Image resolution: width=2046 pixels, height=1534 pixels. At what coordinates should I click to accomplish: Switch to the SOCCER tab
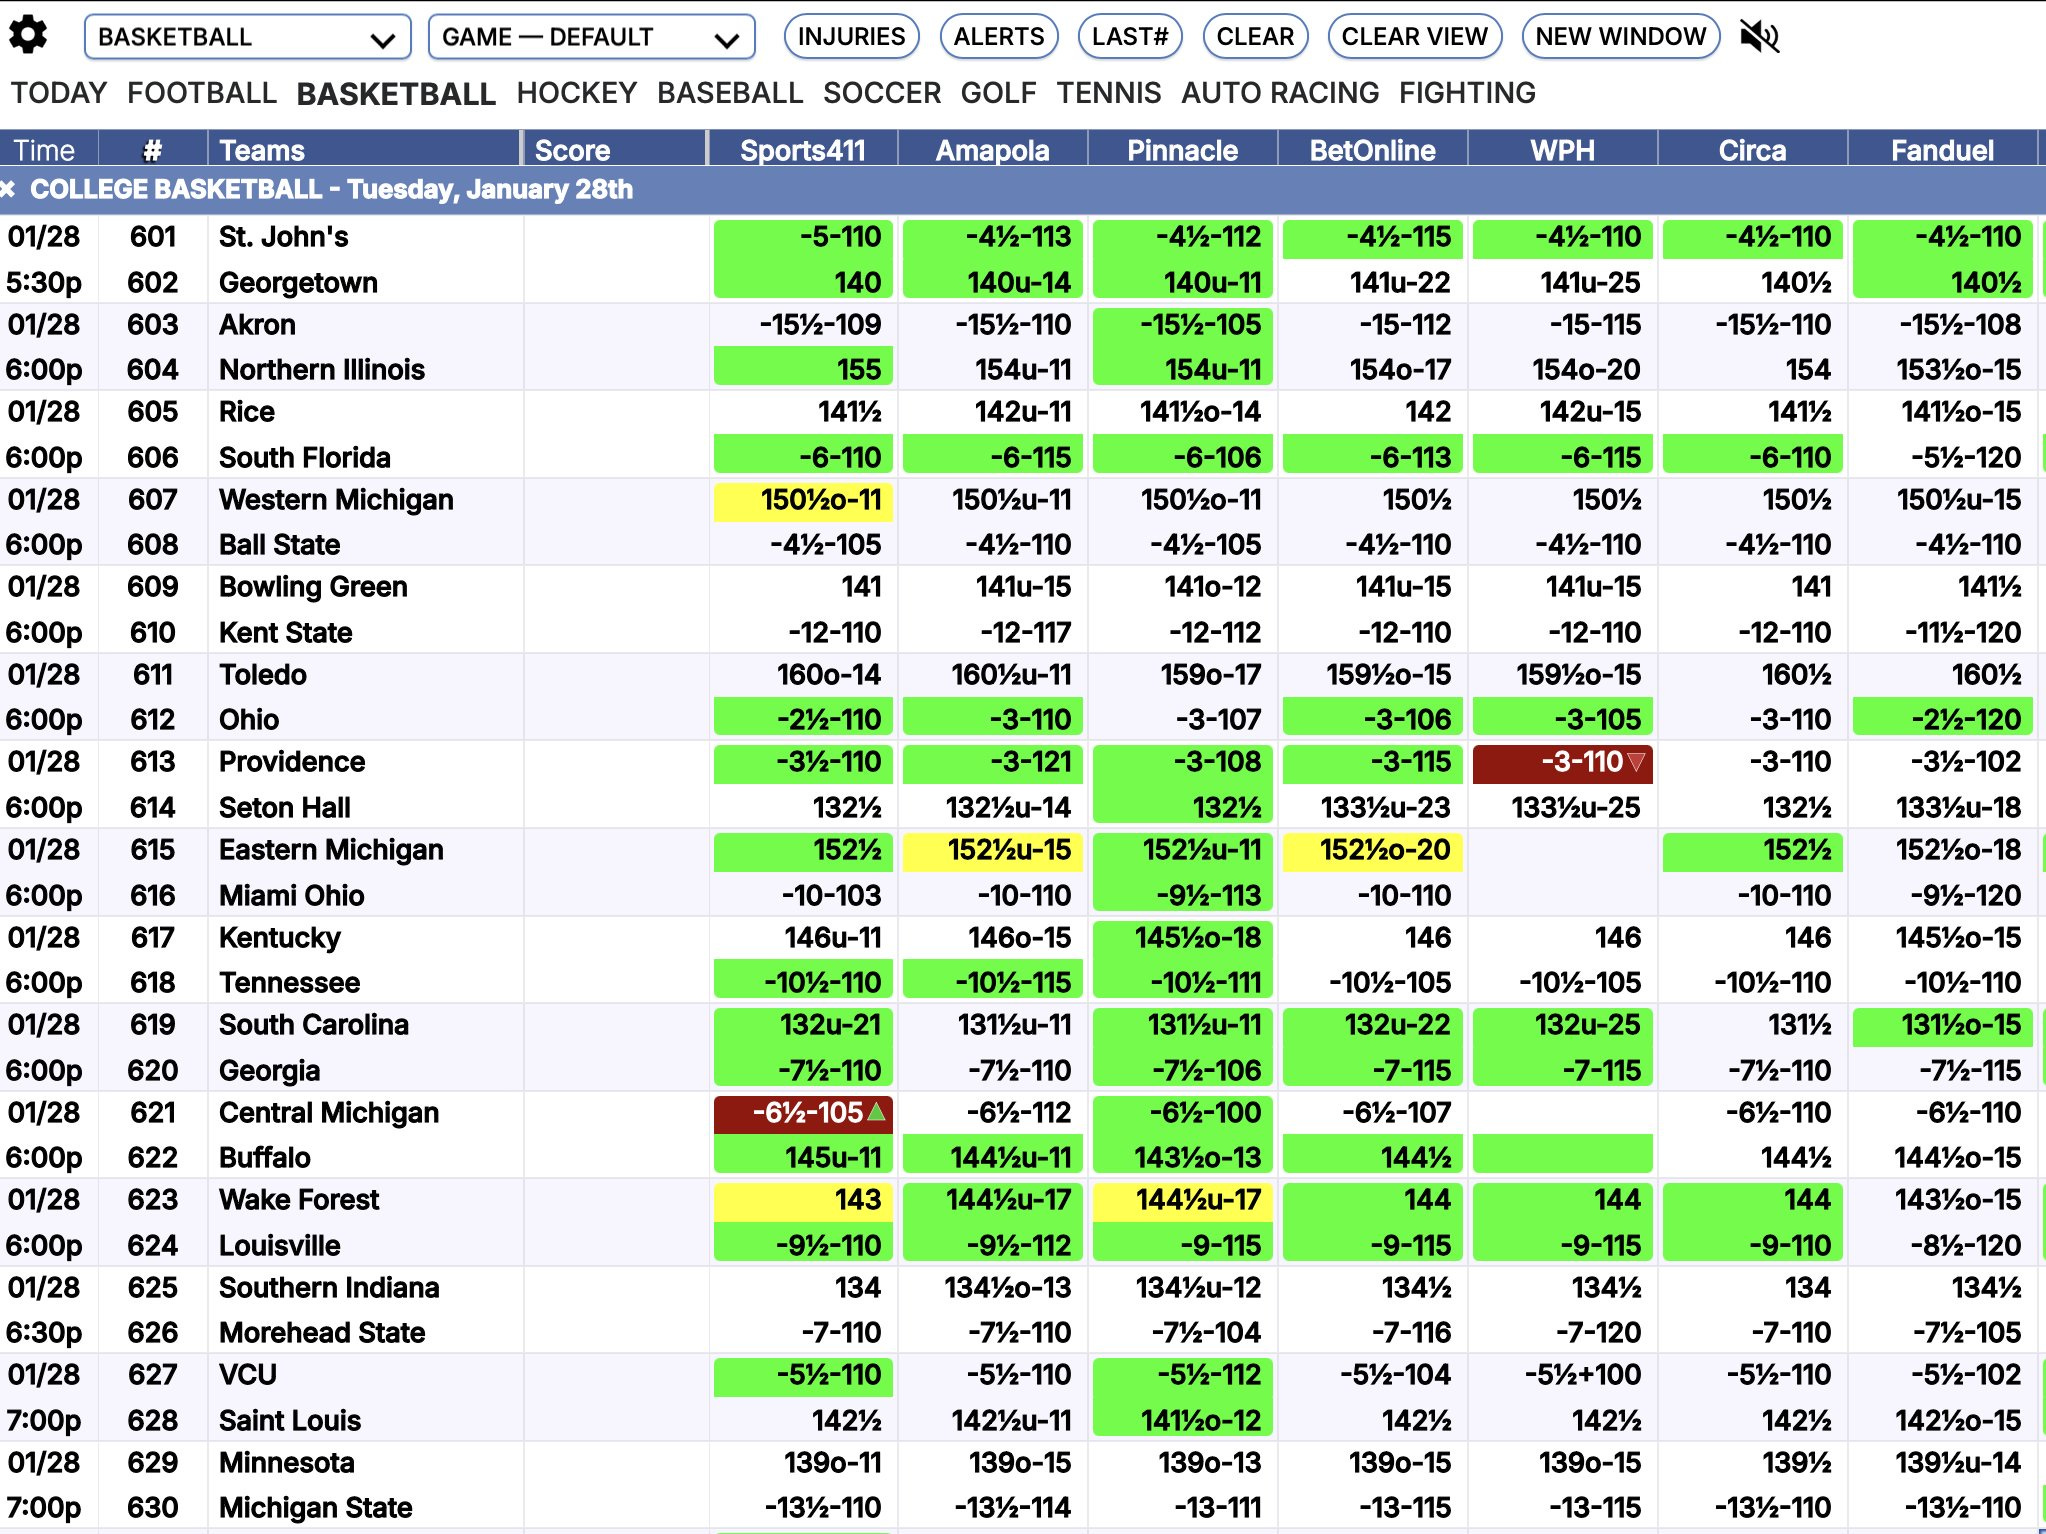coord(882,93)
